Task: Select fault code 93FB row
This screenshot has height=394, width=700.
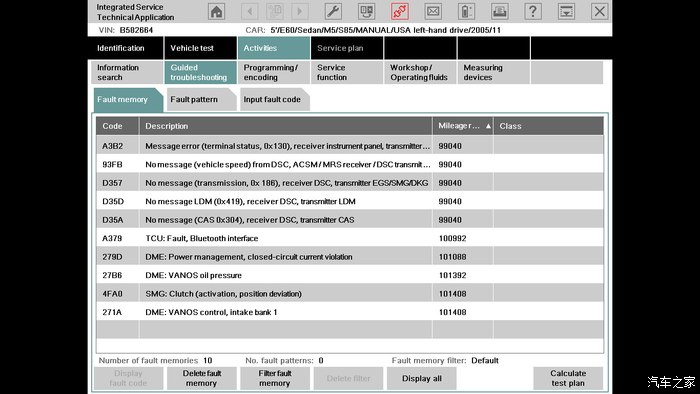Action: [350, 164]
